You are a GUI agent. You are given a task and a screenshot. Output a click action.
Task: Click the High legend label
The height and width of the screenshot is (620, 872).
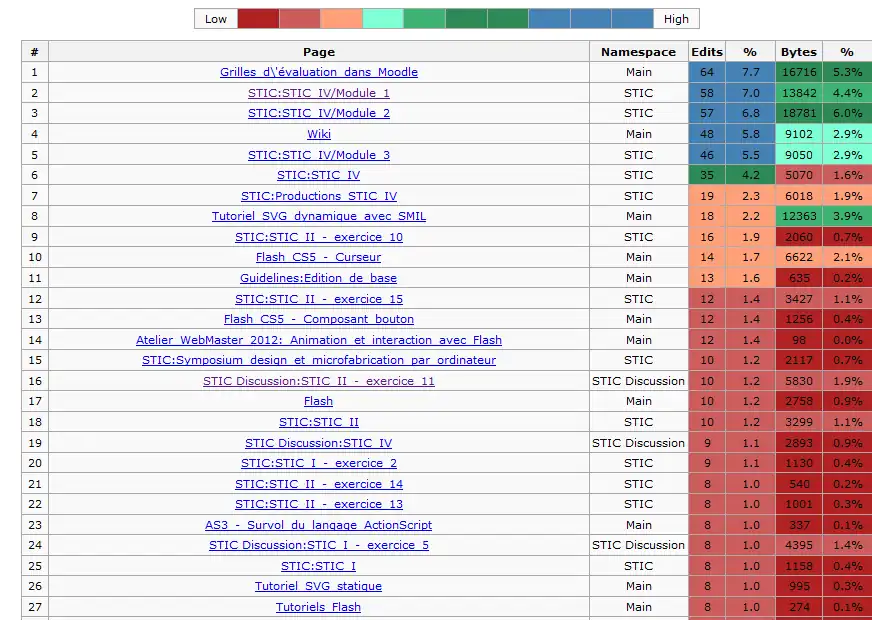pos(676,19)
